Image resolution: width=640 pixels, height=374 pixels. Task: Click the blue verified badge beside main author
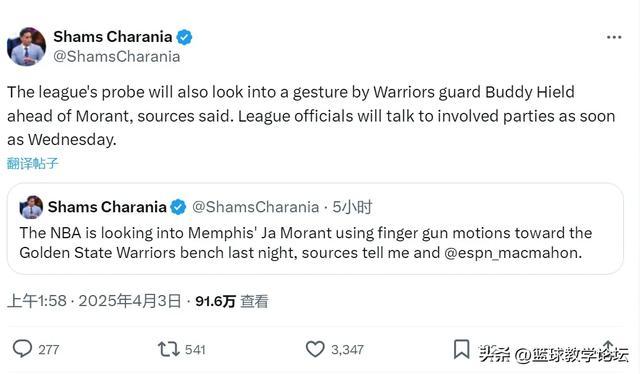click(184, 37)
